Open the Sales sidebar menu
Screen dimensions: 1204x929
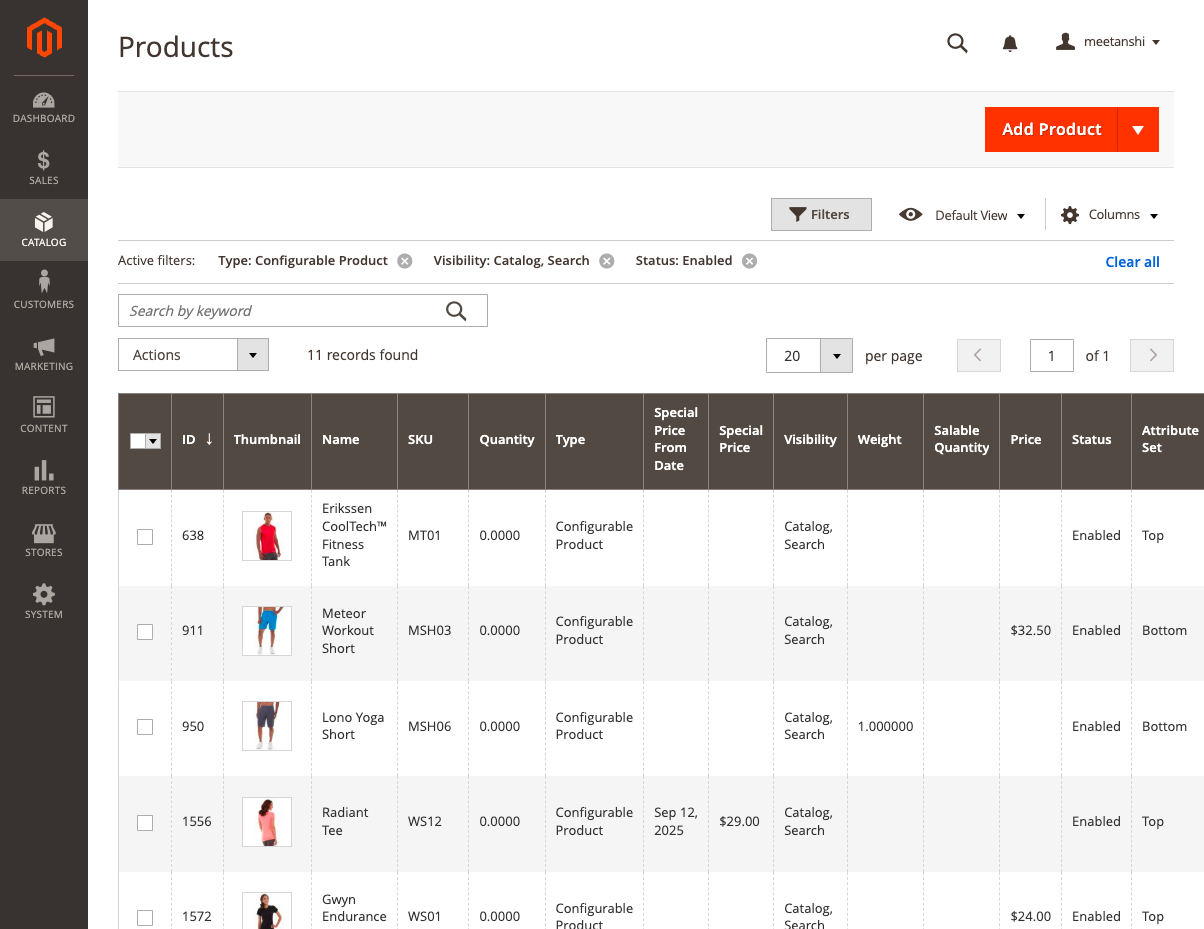pos(44,168)
